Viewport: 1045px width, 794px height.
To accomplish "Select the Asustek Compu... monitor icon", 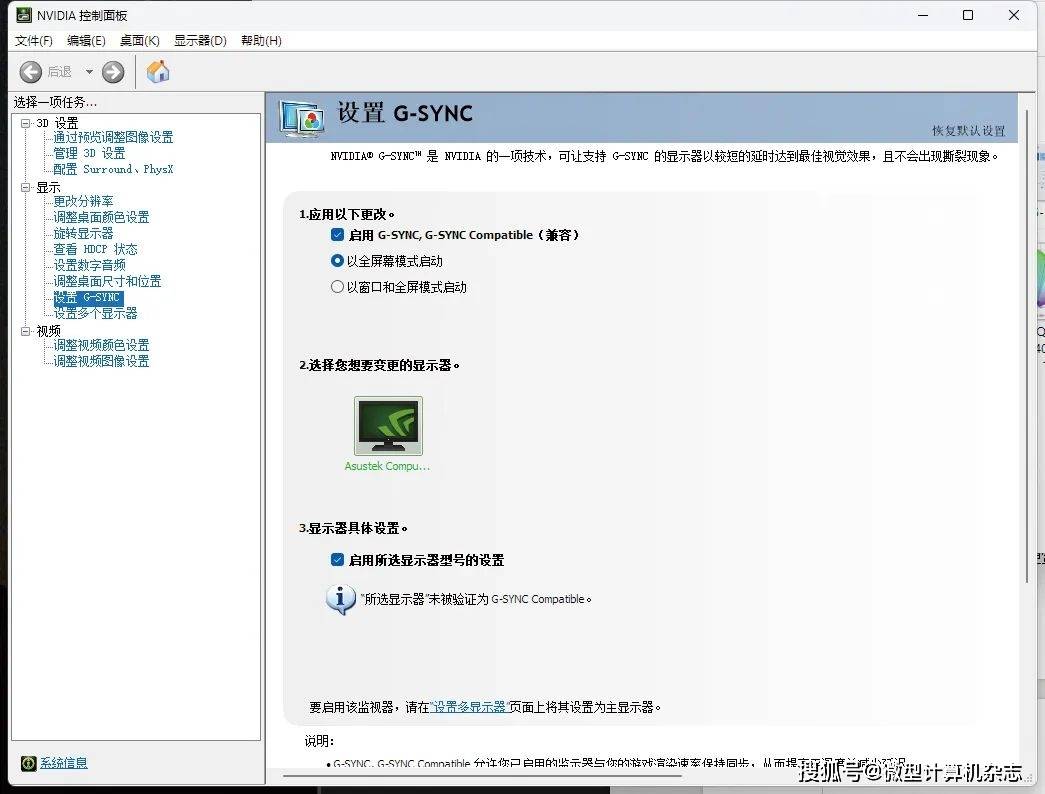I will [x=387, y=425].
